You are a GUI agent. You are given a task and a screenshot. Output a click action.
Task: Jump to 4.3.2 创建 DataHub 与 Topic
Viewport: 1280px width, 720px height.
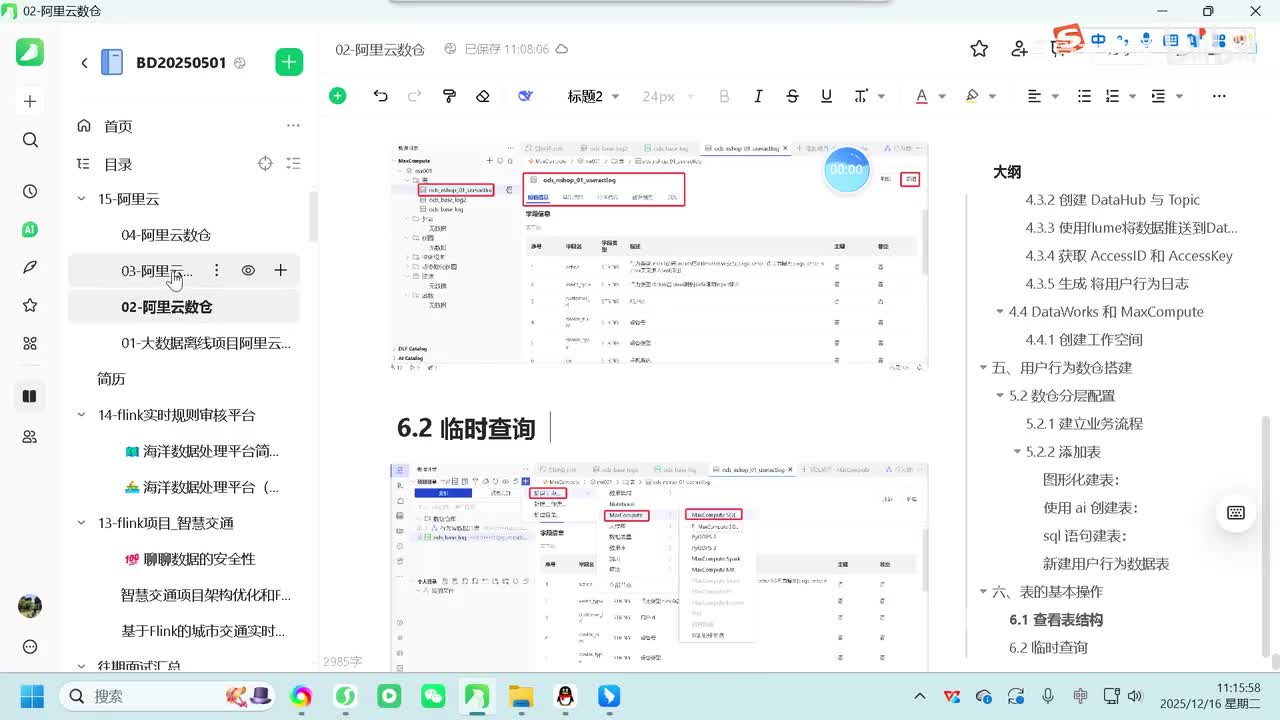1112,200
